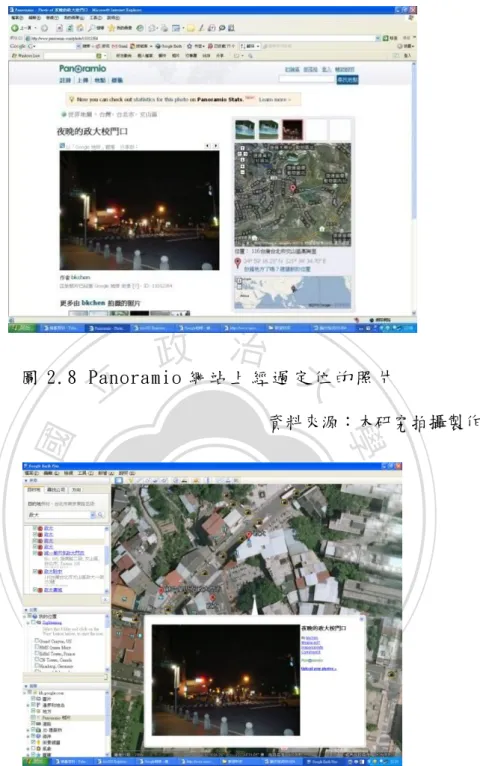The image size is (480, 766).
Task: Show the previous photo using the left arrow above photo
Action: coord(208,146)
